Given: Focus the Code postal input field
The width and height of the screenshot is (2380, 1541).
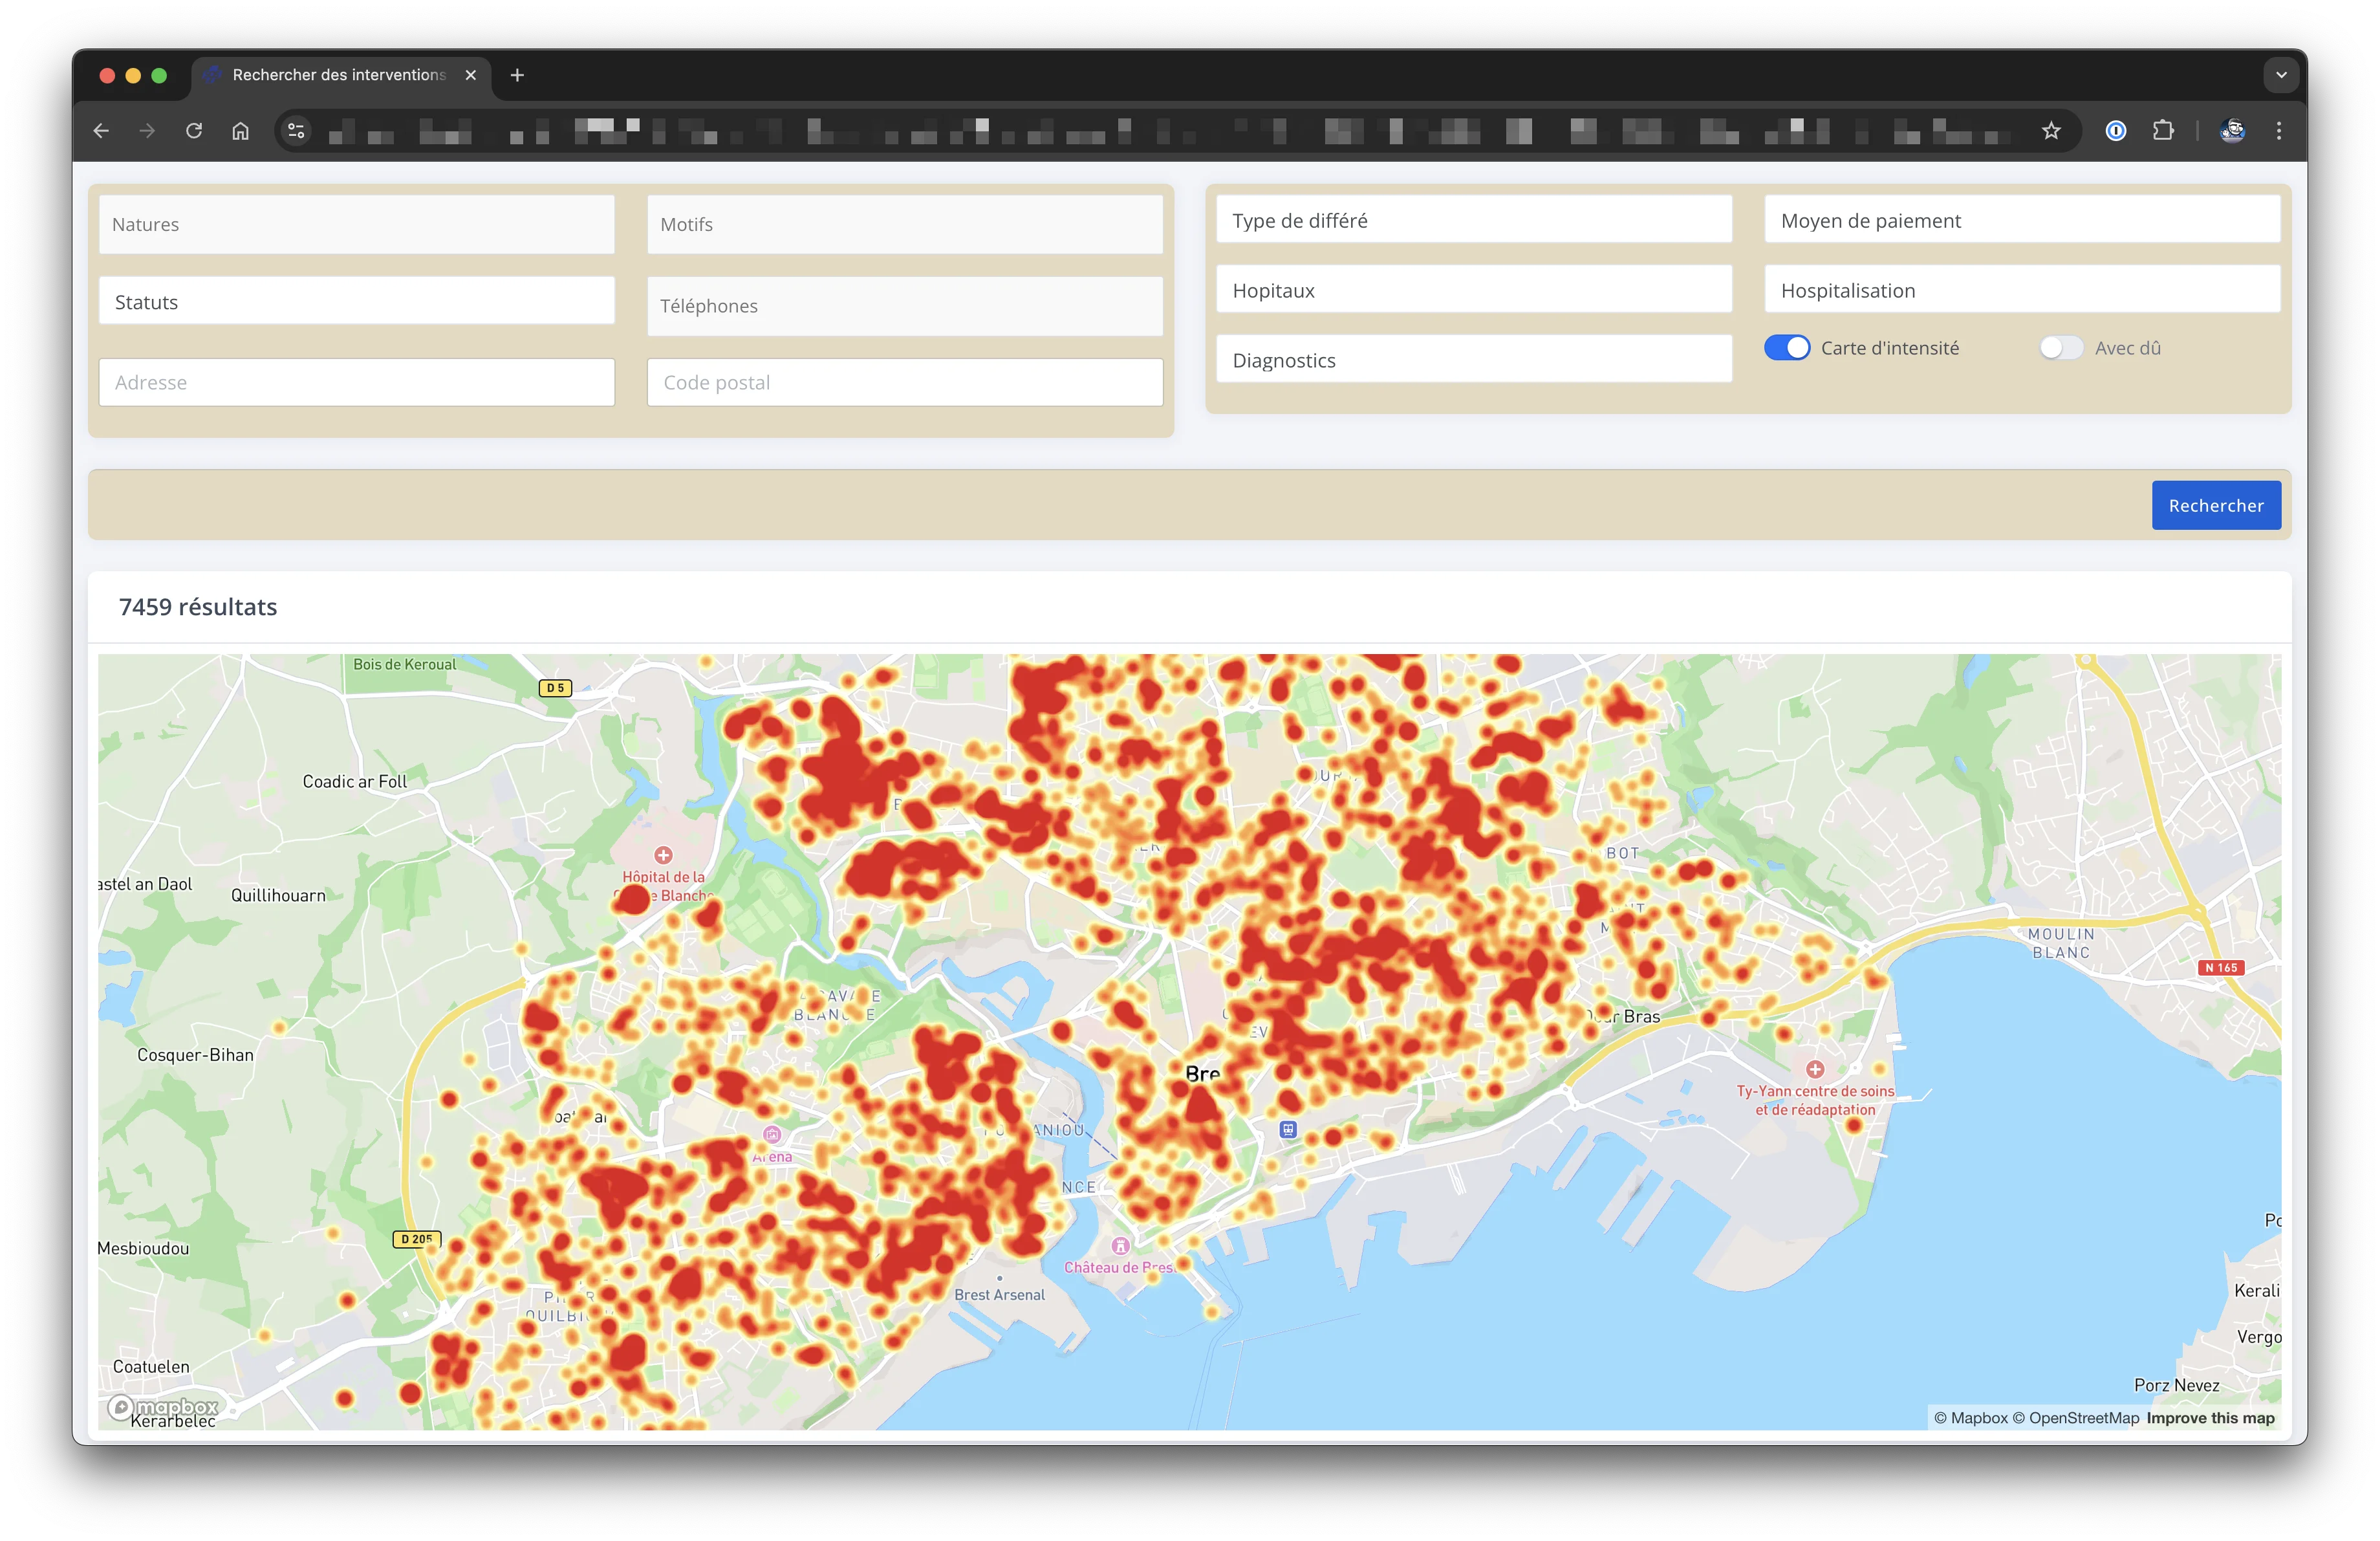Looking at the screenshot, I should (x=905, y=382).
